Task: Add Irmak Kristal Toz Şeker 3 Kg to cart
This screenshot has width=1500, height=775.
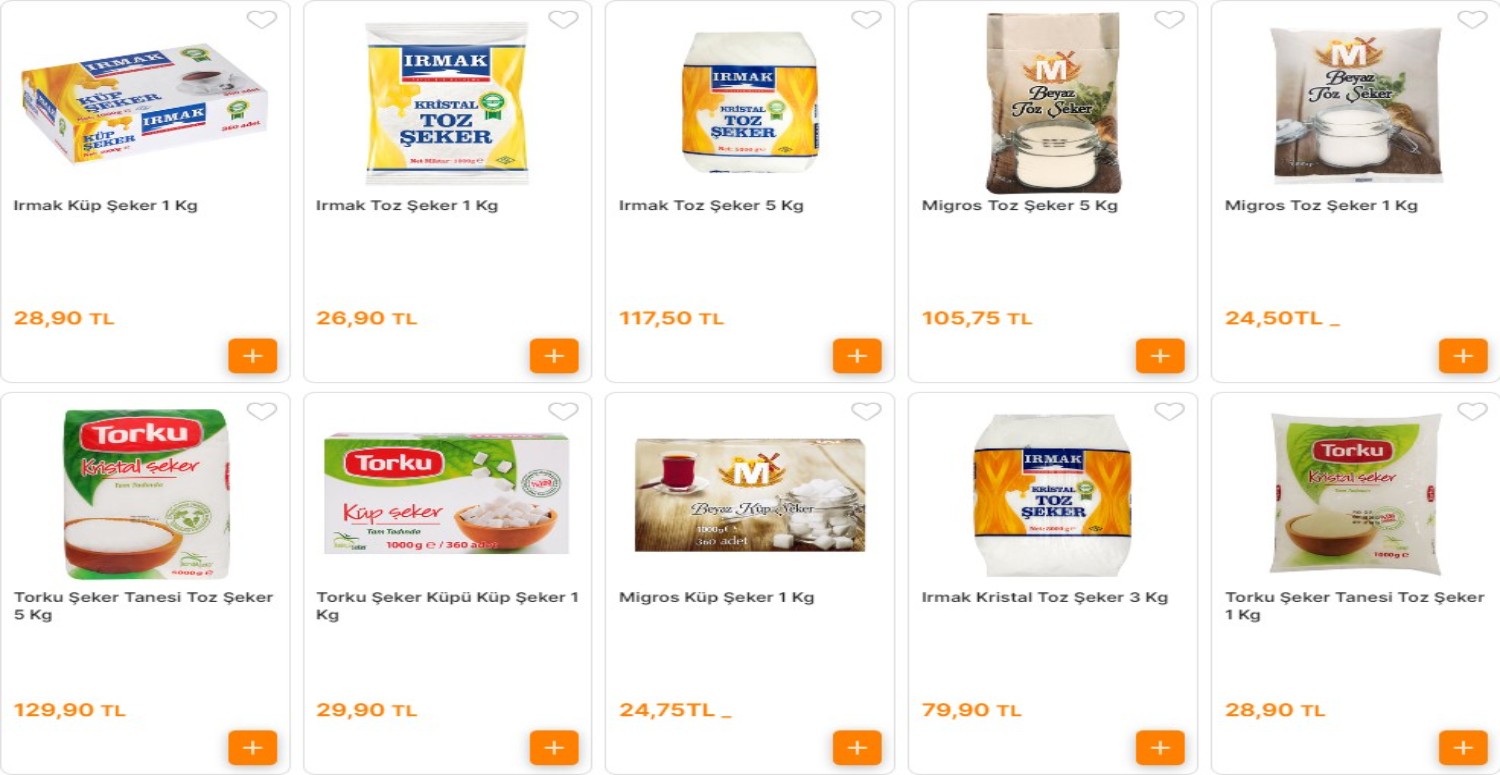Action: tap(1160, 747)
